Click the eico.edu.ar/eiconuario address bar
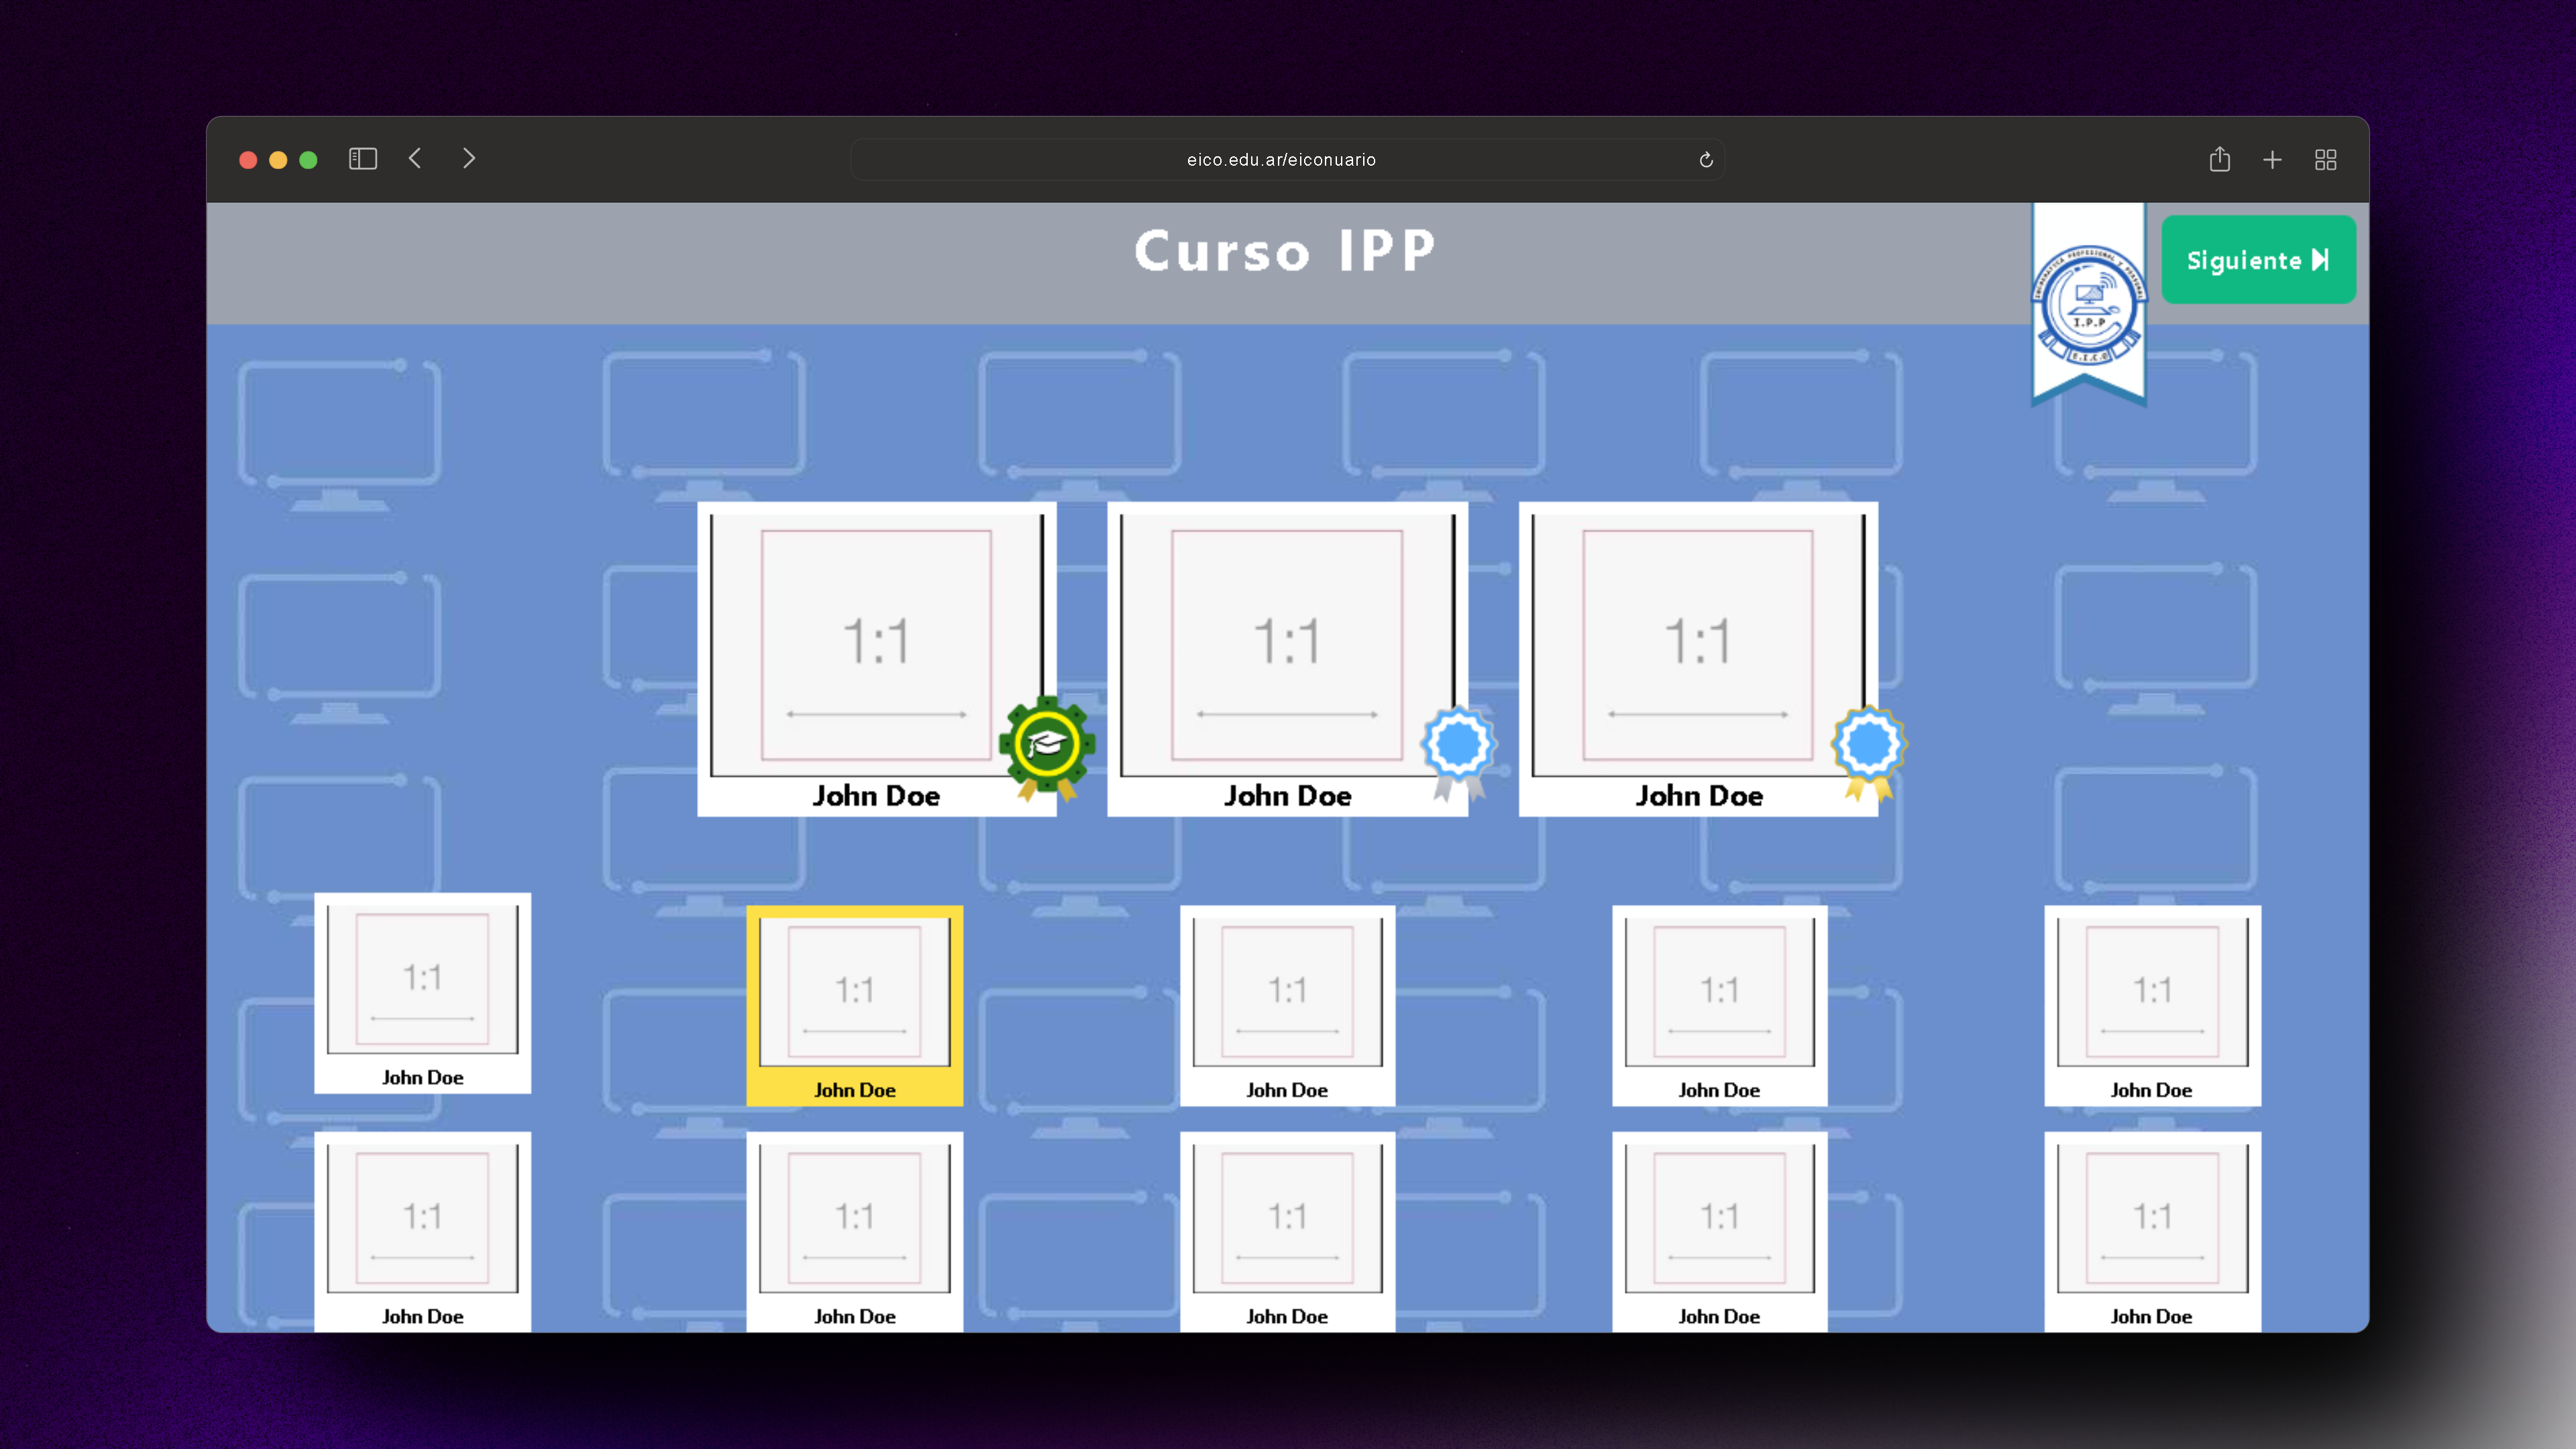The image size is (2576, 1449). coord(1280,160)
